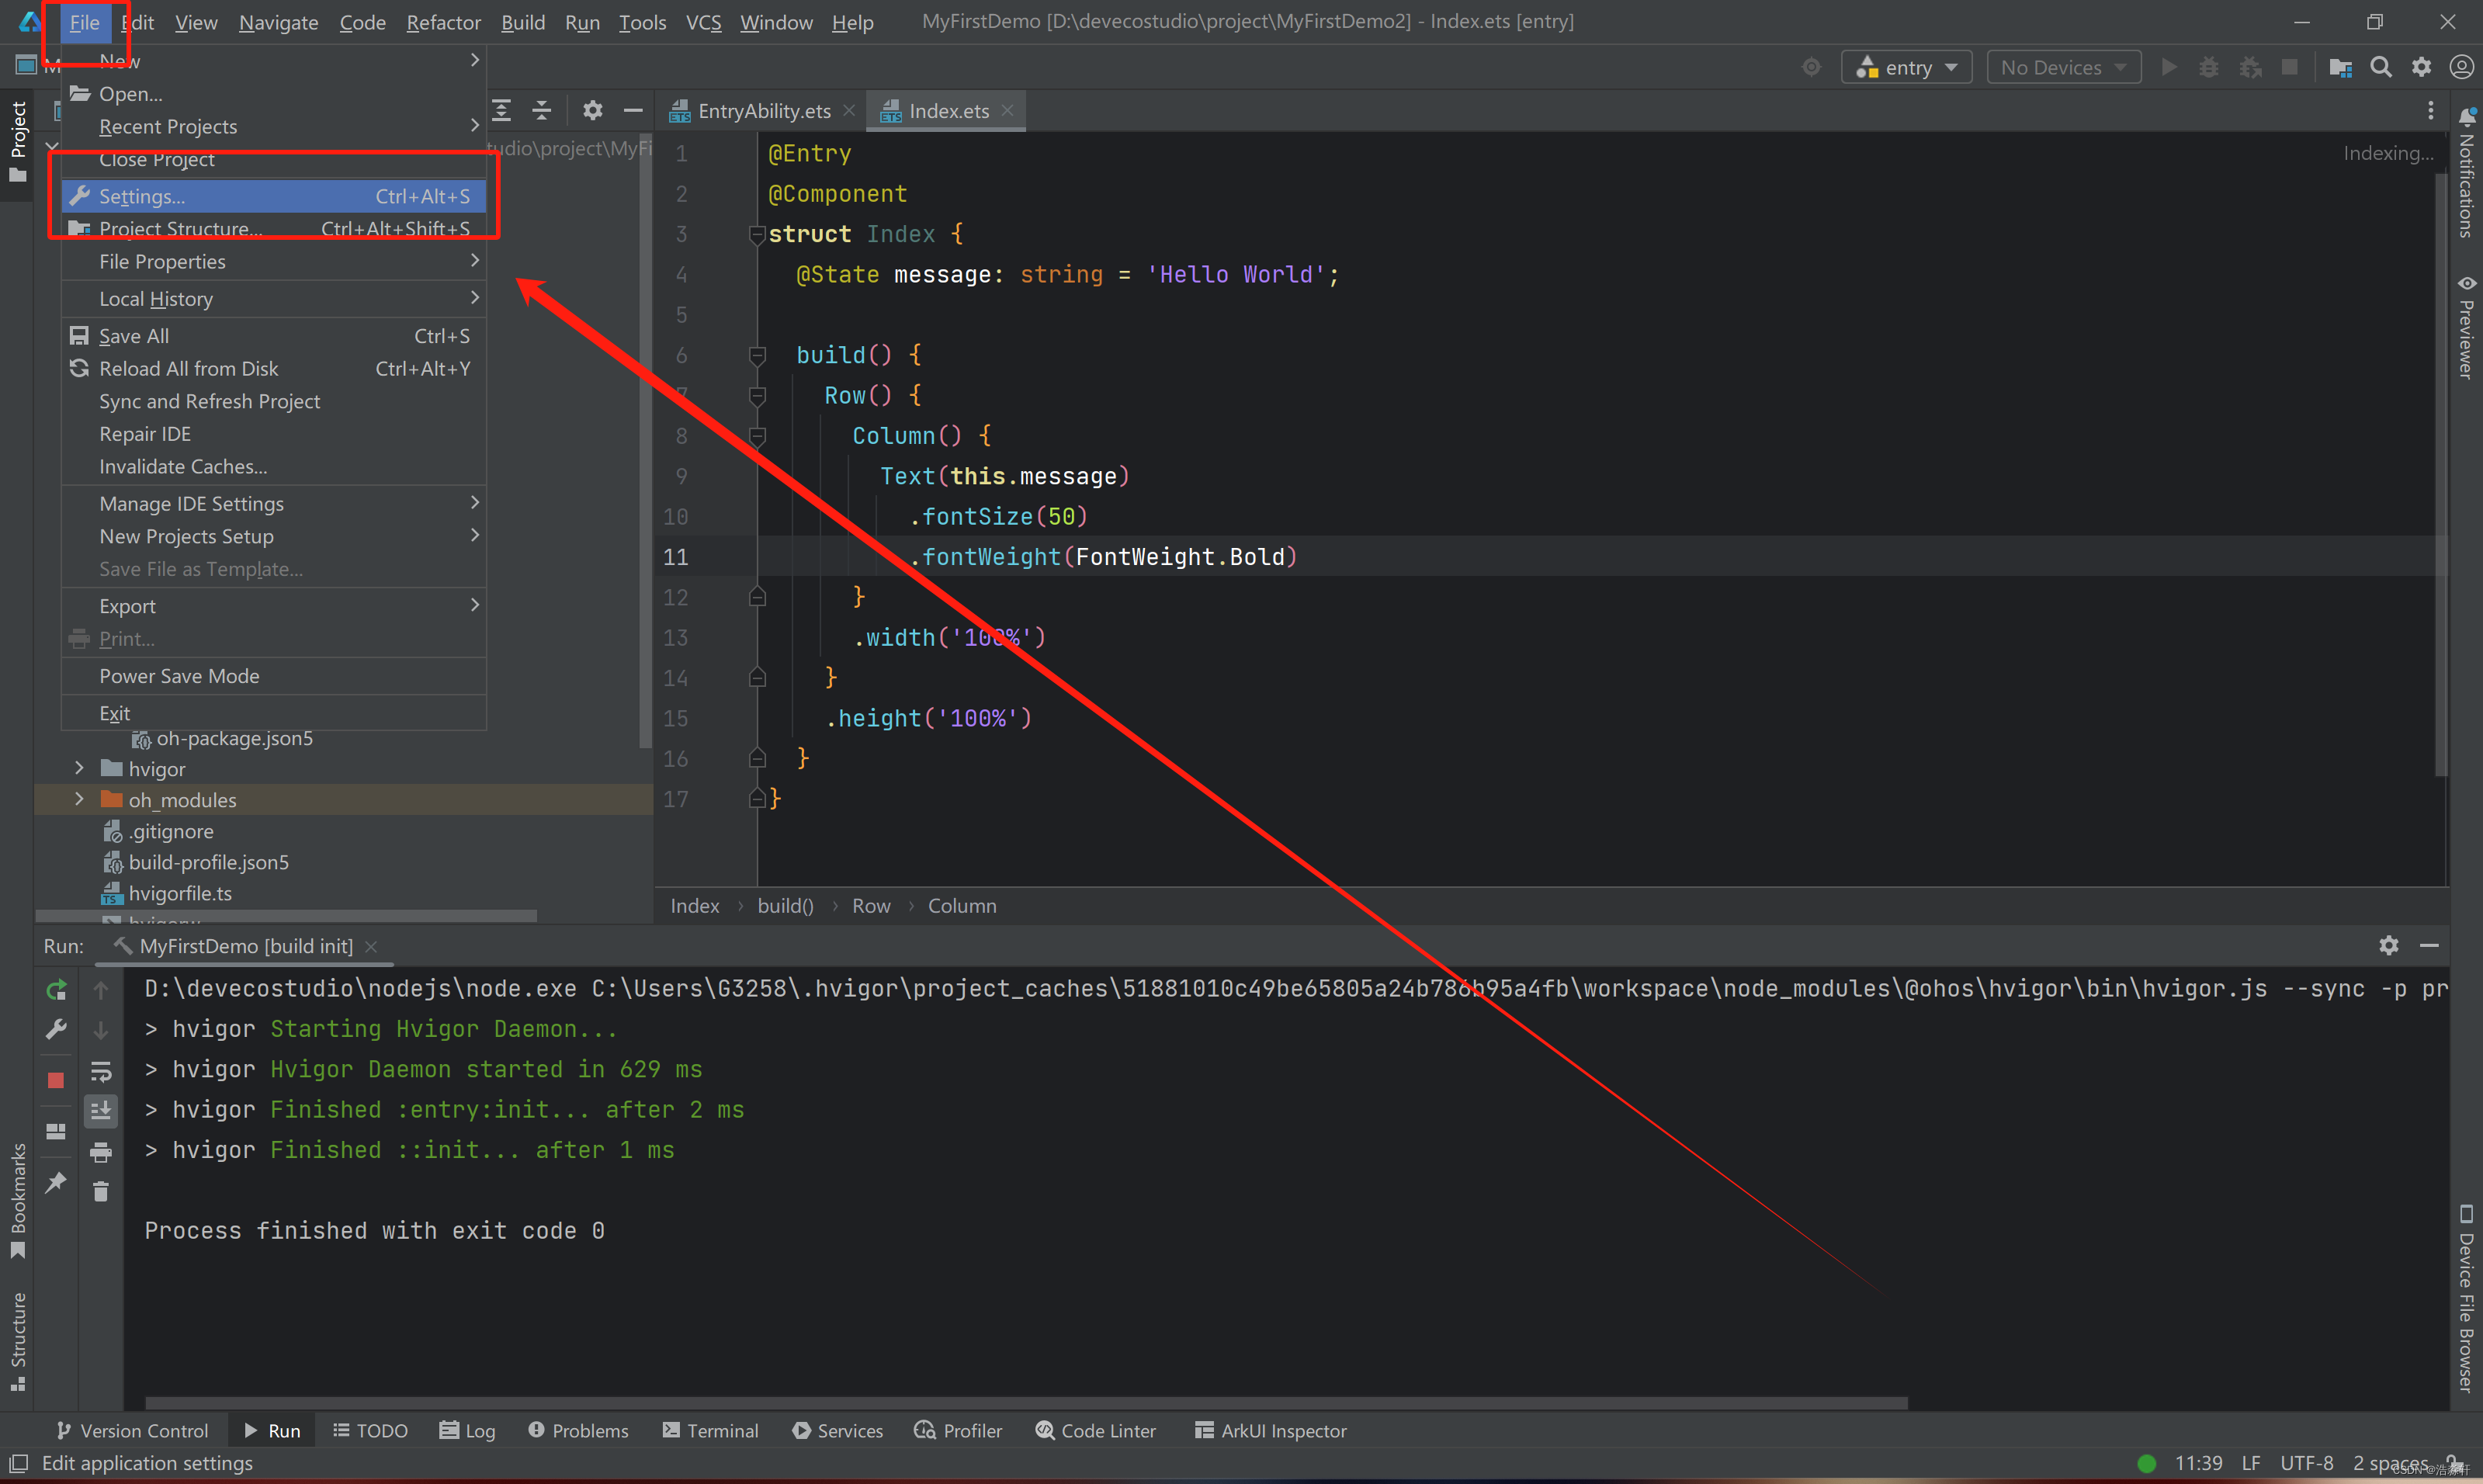Open the Device File Browser panel

(x=2466, y=1298)
